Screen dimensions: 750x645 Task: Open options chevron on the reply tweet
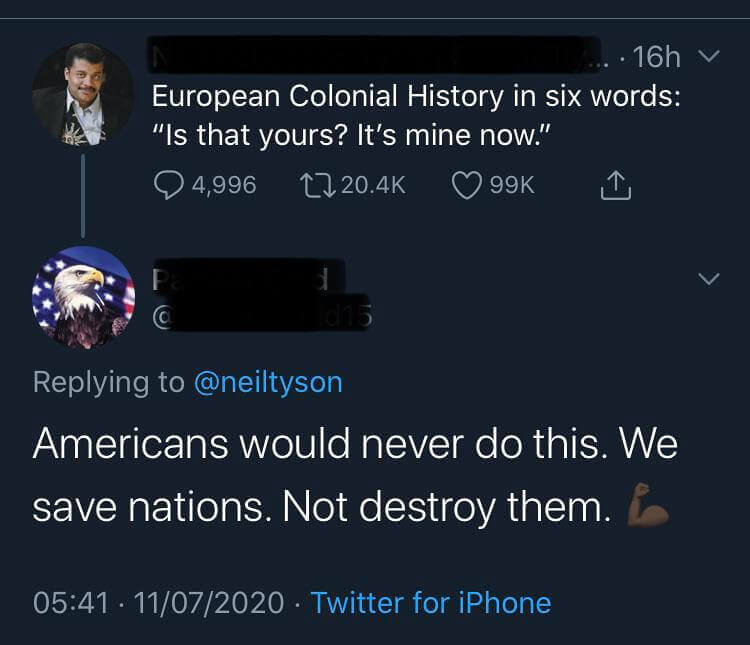708,278
